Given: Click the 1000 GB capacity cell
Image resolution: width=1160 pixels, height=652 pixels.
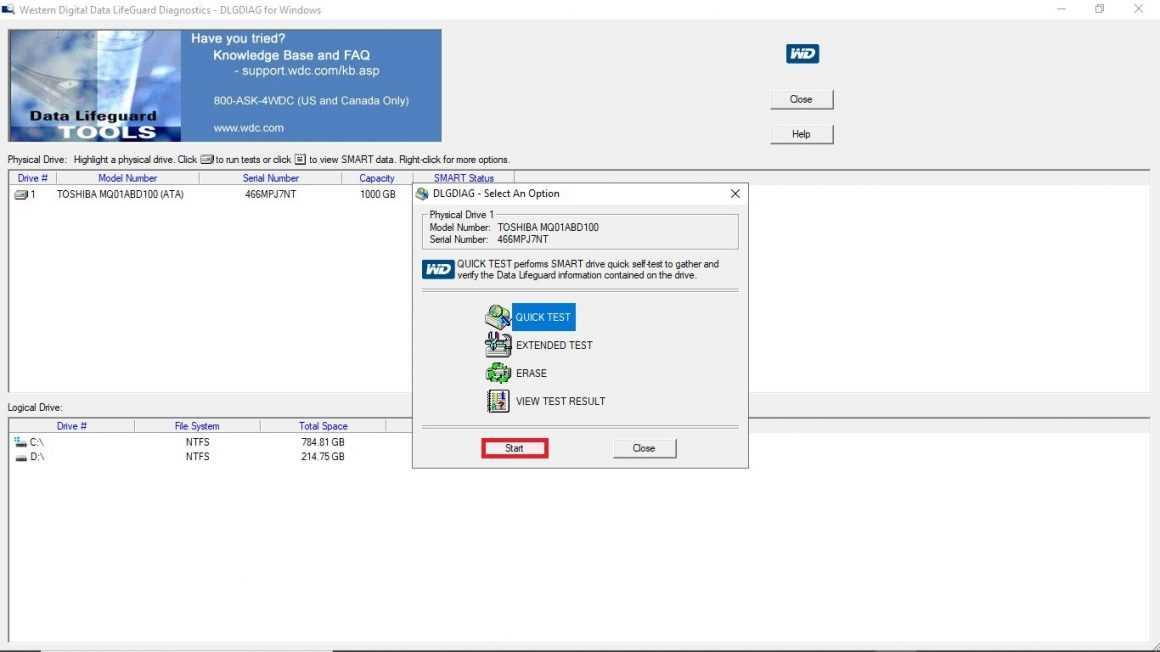Looking at the screenshot, I should coord(377,195).
